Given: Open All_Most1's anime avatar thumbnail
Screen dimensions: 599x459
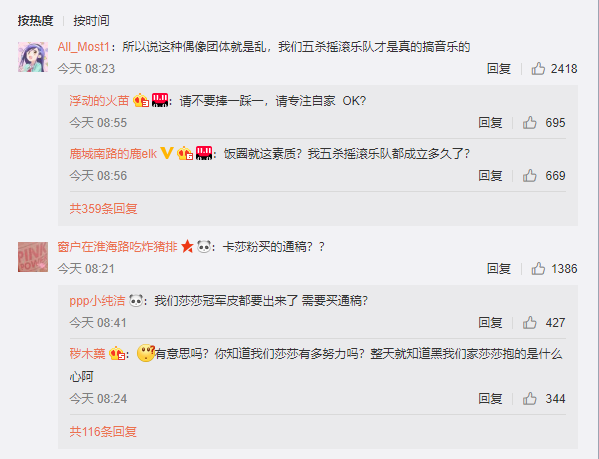Looking at the screenshot, I should 33,57.
